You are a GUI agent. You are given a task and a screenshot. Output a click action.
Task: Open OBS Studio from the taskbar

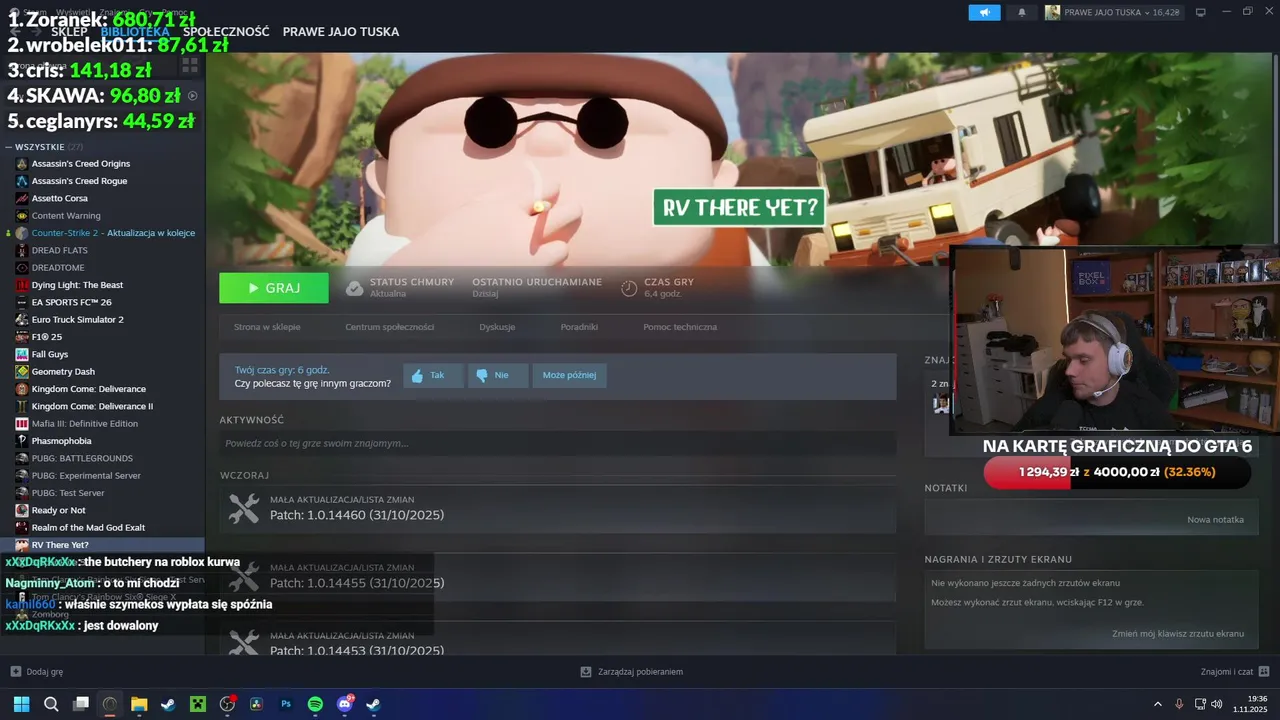(x=227, y=704)
